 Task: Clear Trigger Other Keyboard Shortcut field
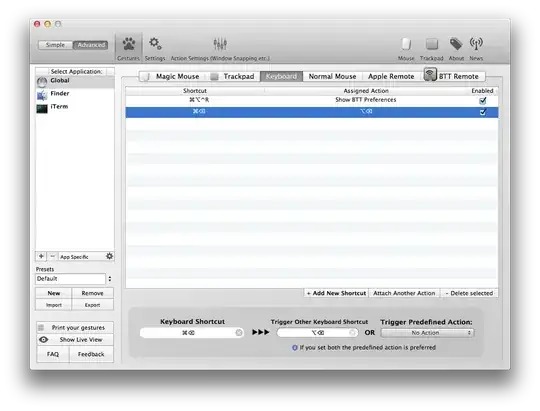pos(352,332)
